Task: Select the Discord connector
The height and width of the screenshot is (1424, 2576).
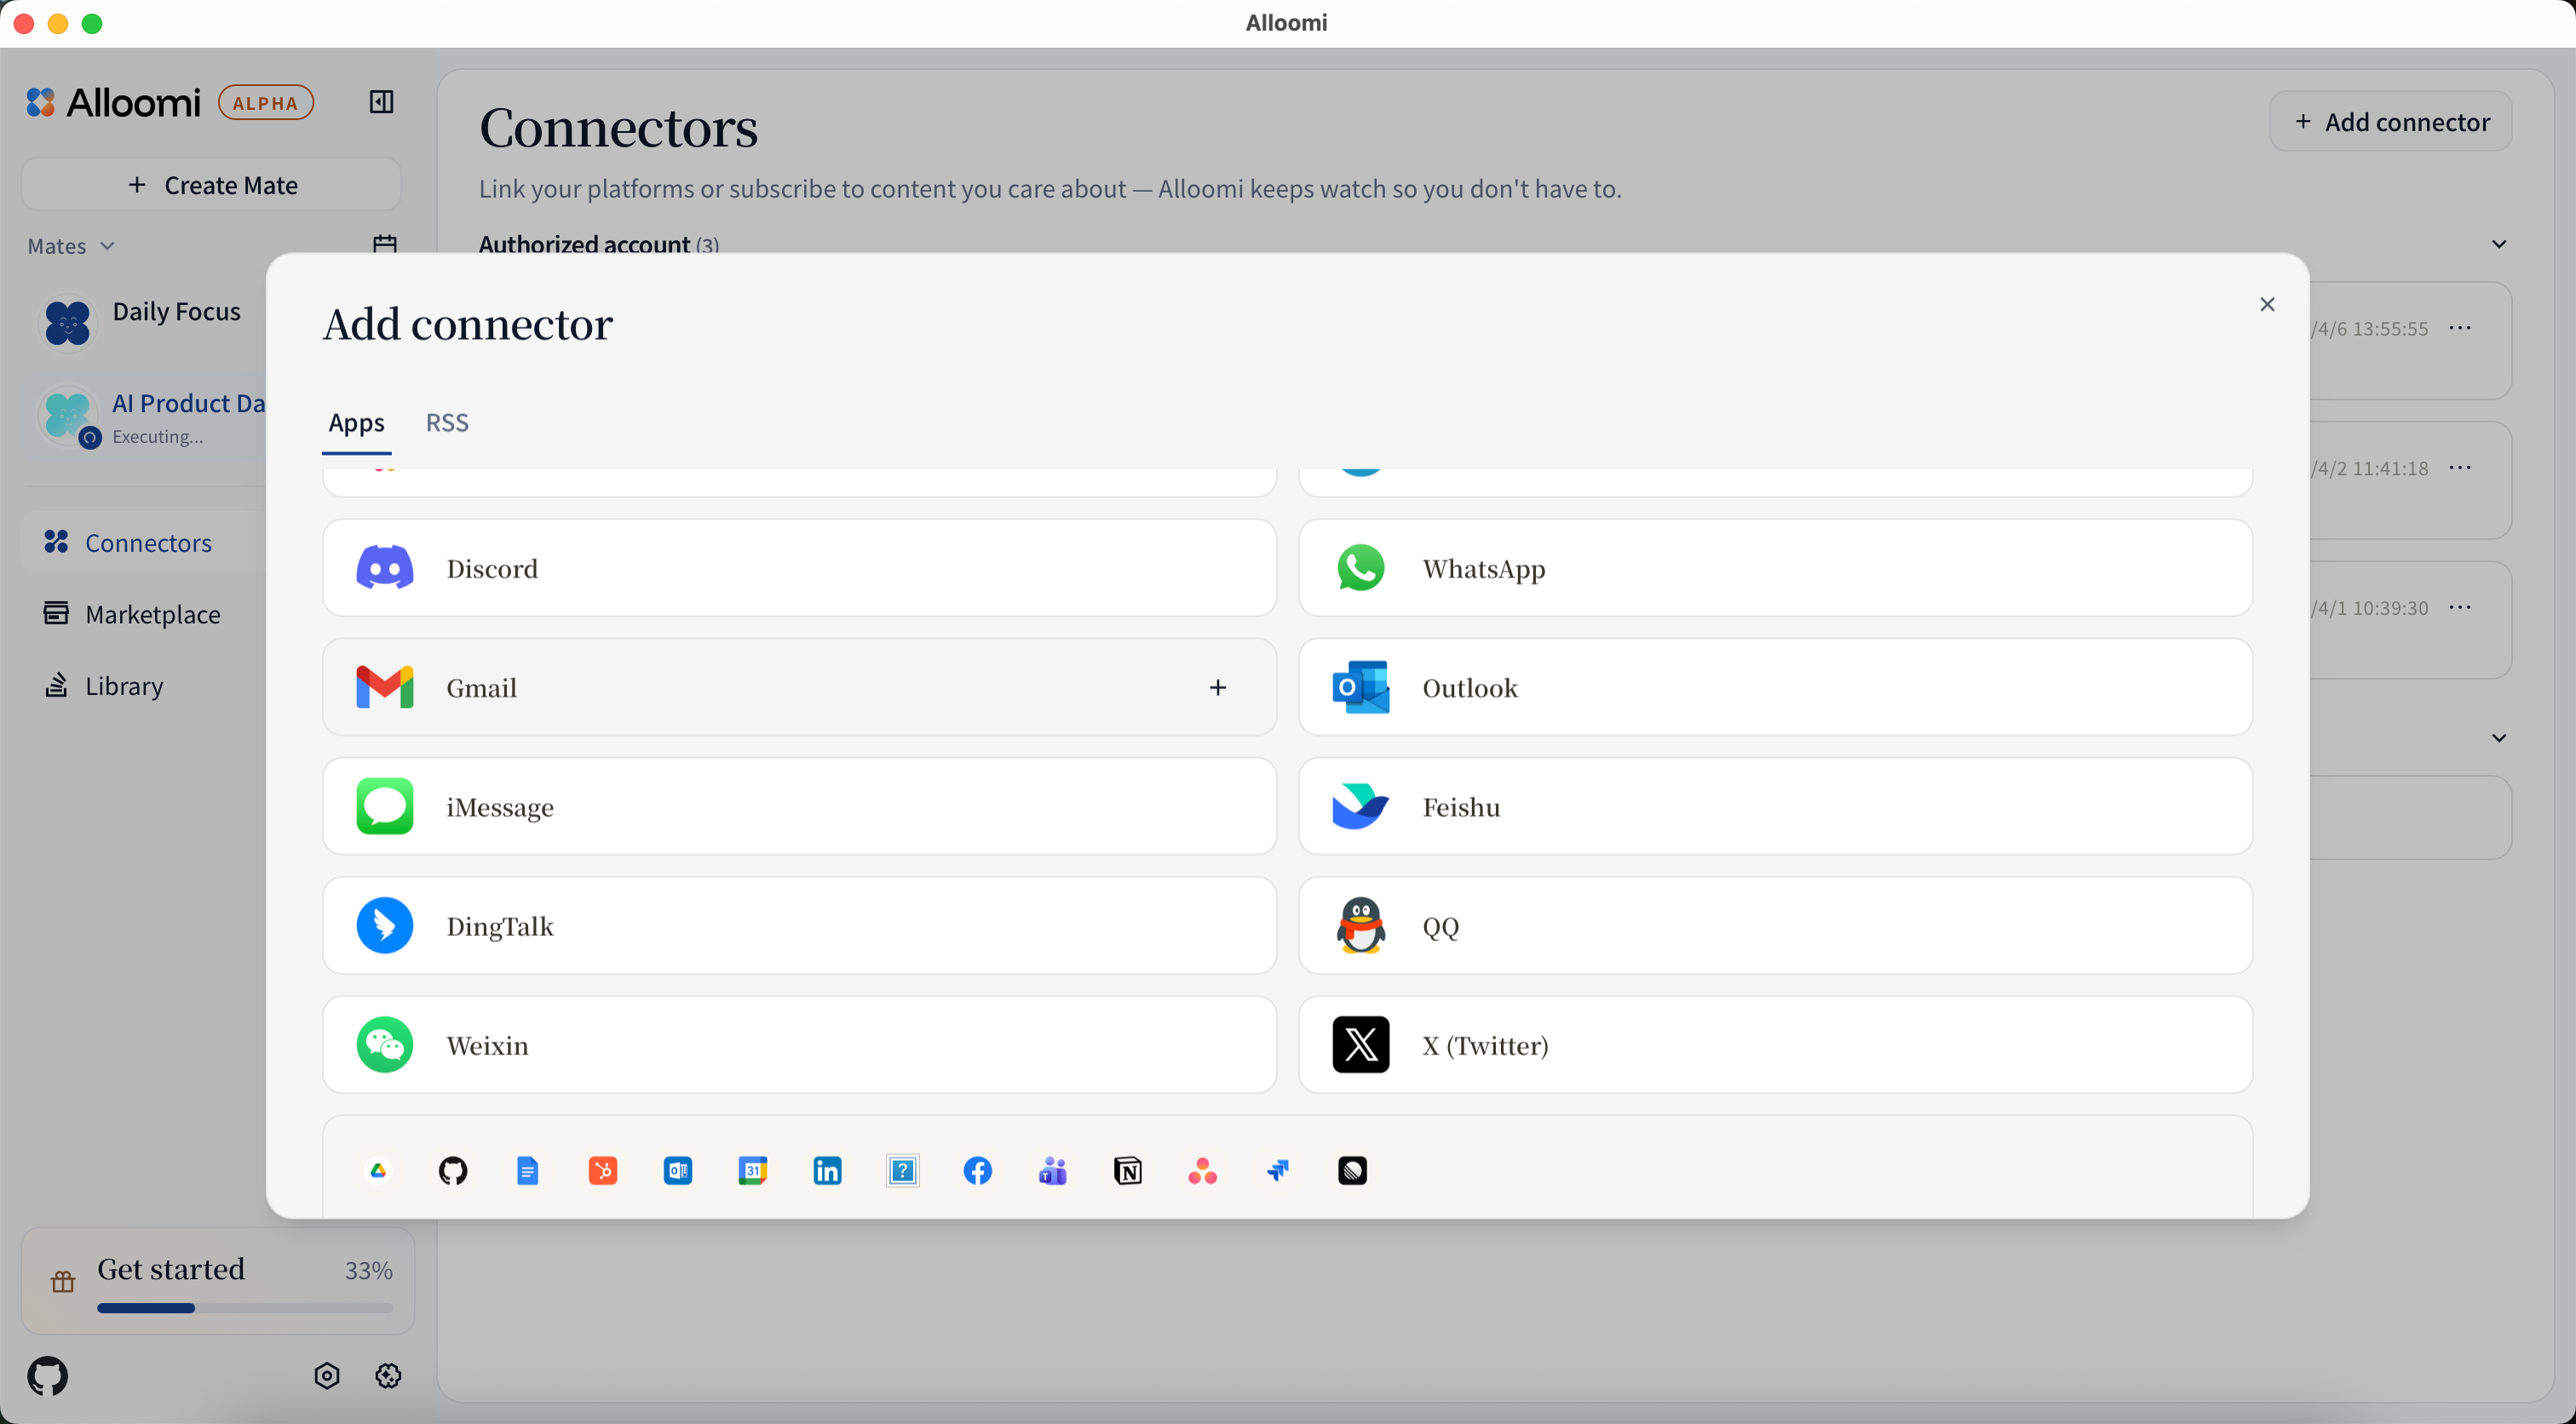Action: click(798, 568)
